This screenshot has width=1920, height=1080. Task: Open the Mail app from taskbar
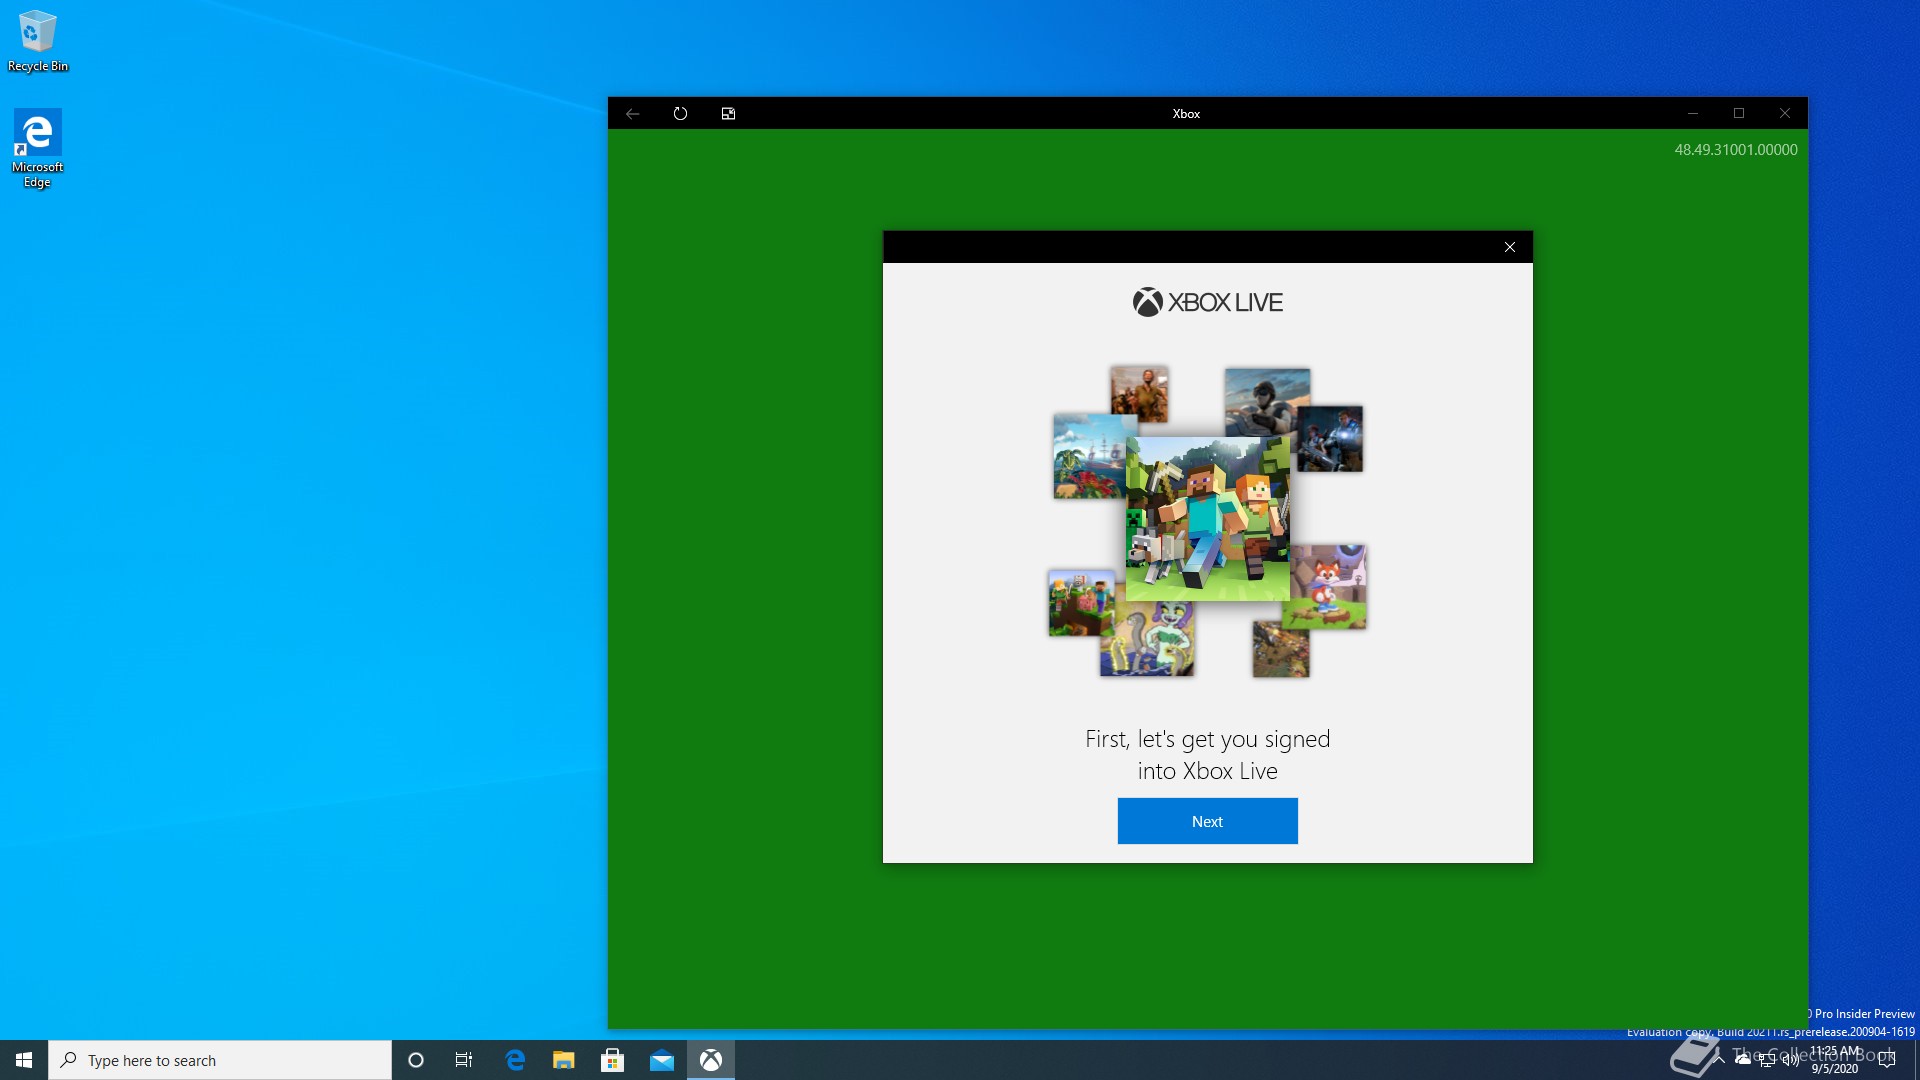point(661,1060)
